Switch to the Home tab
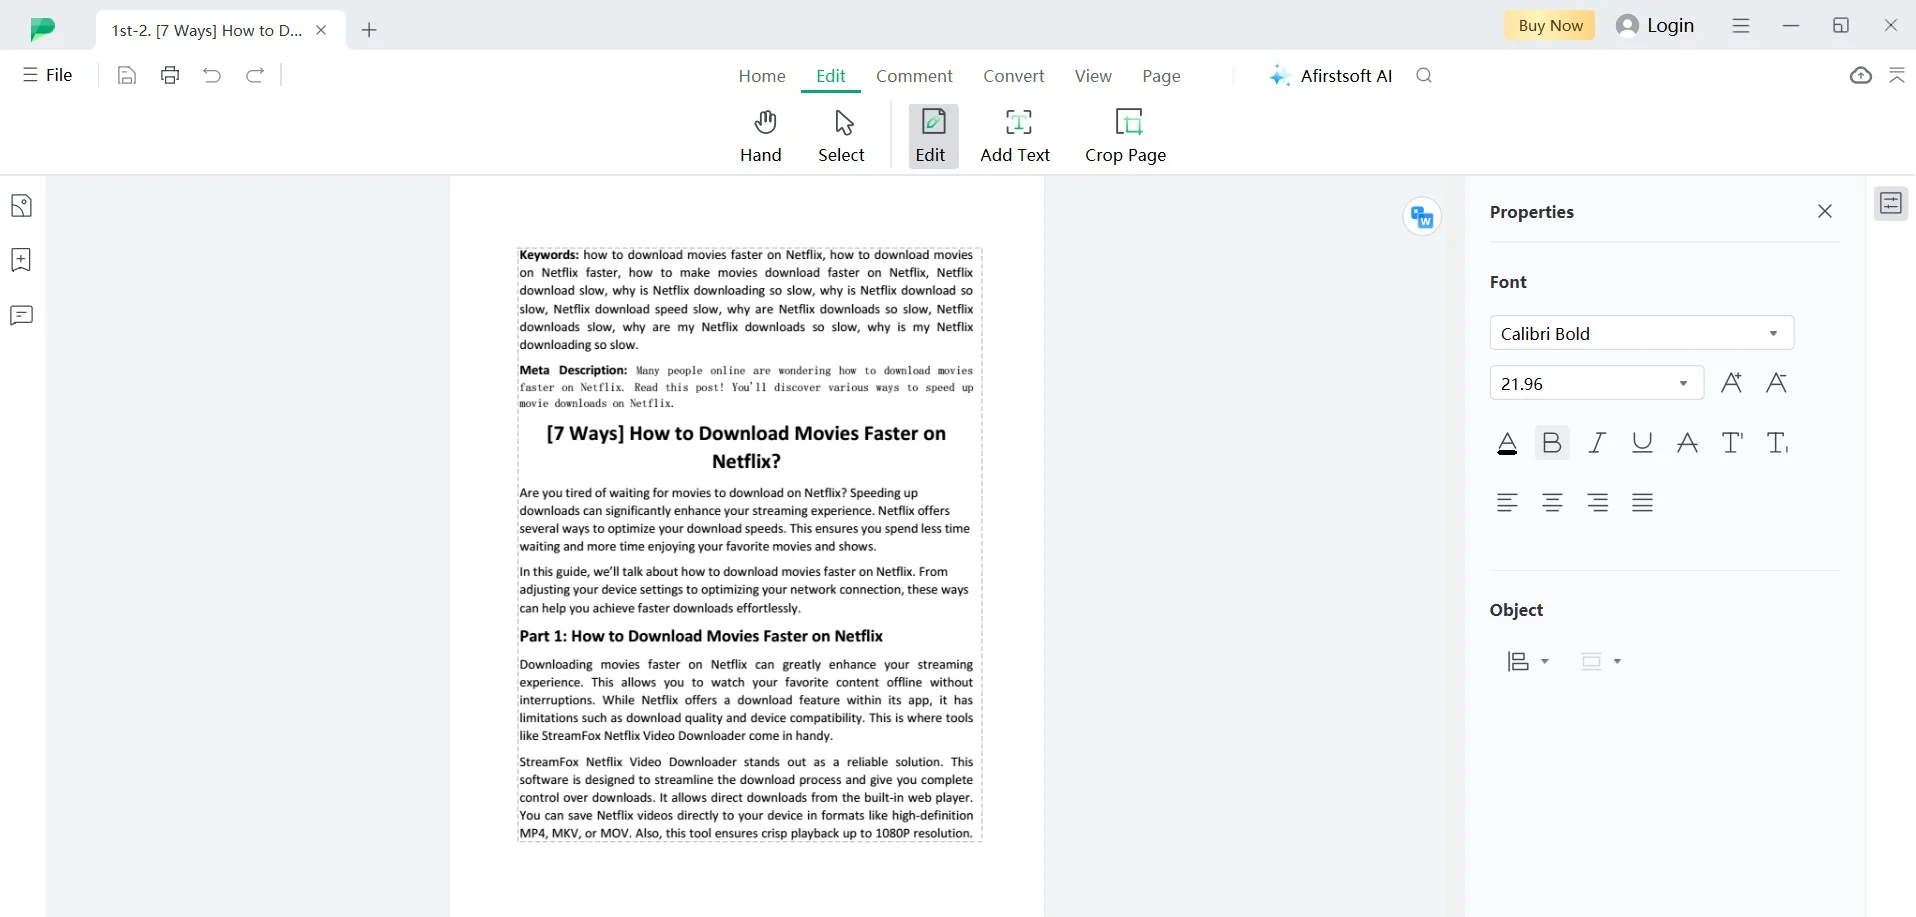 click(x=762, y=76)
